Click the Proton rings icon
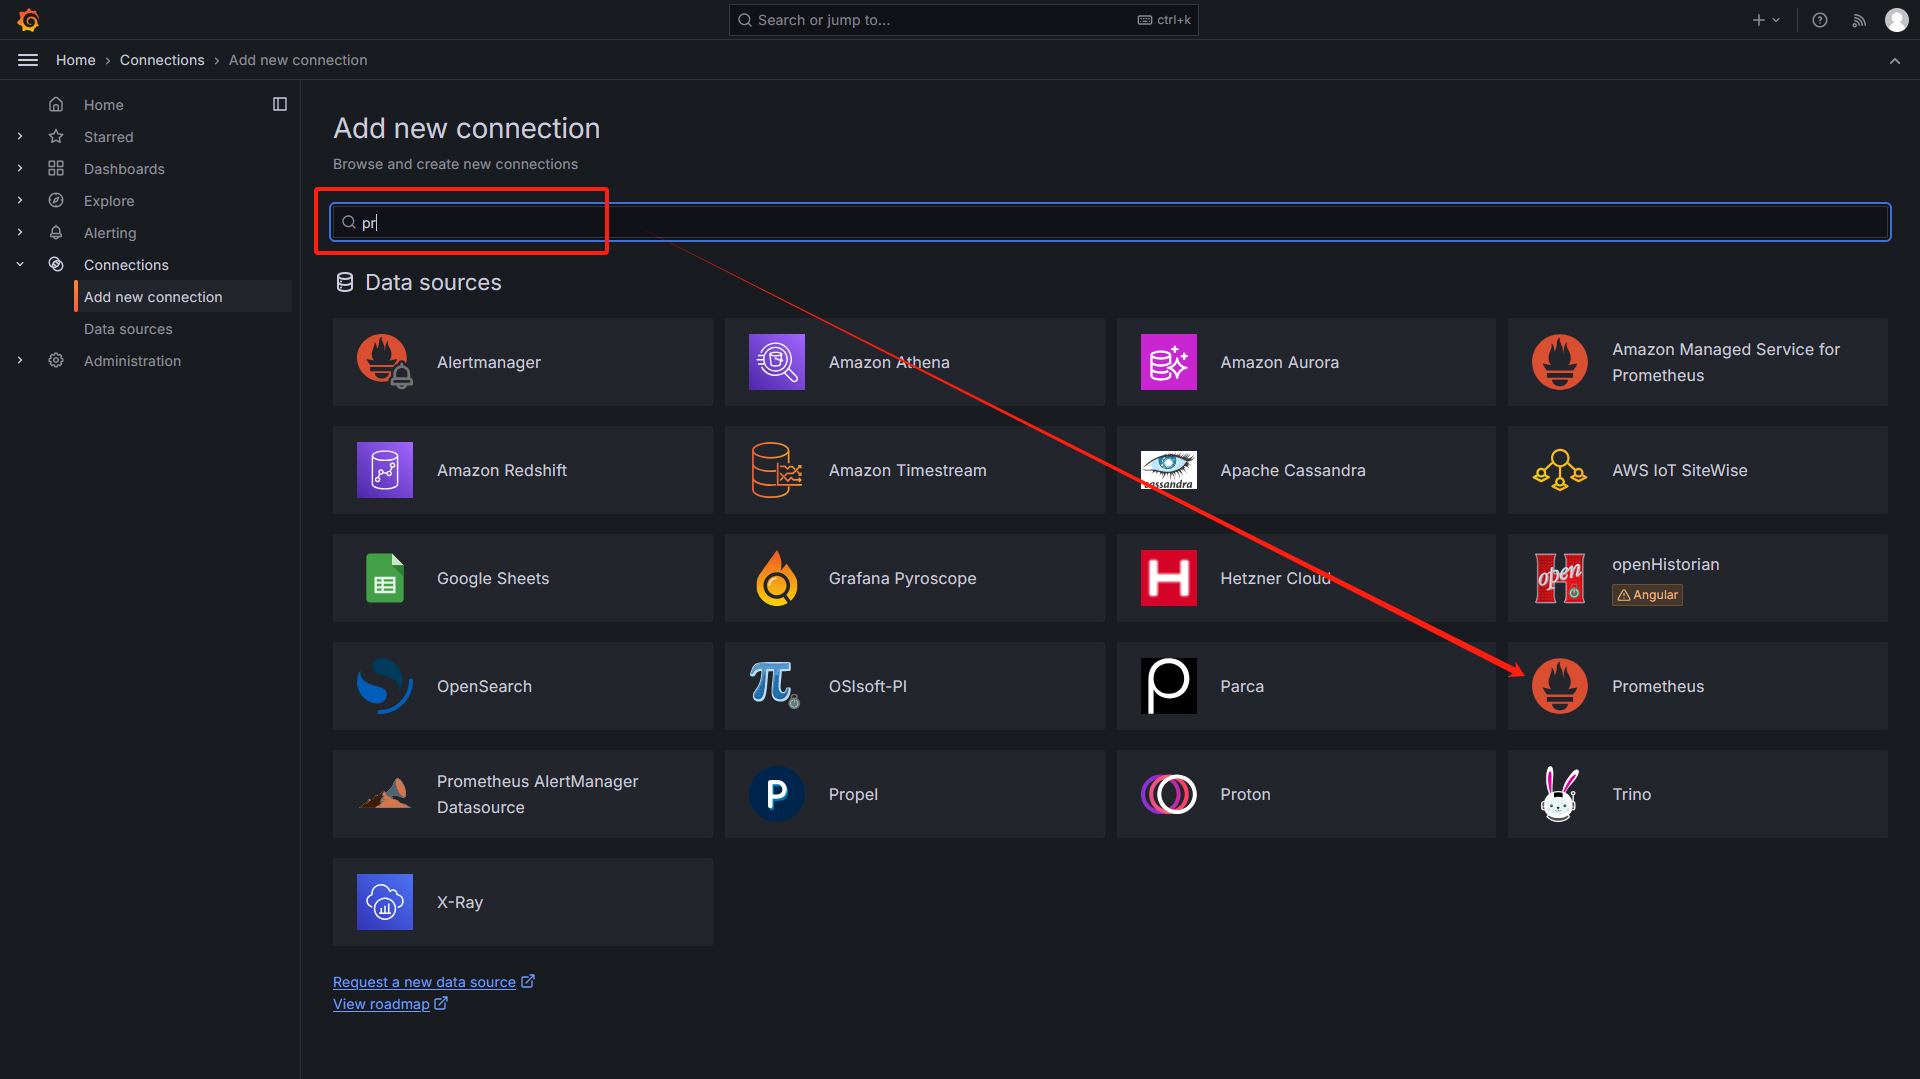The height and width of the screenshot is (1079, 1920). coord(1169,794)
